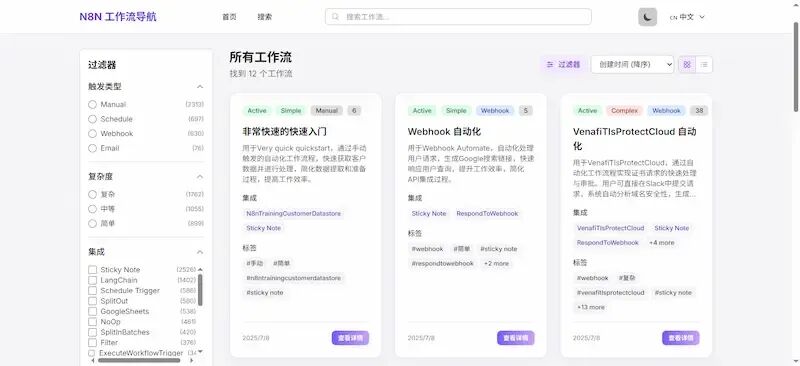This screenshot has height=366, width=800.
Task: Click the integrations list scroll-right arrow
Action: 191,360
